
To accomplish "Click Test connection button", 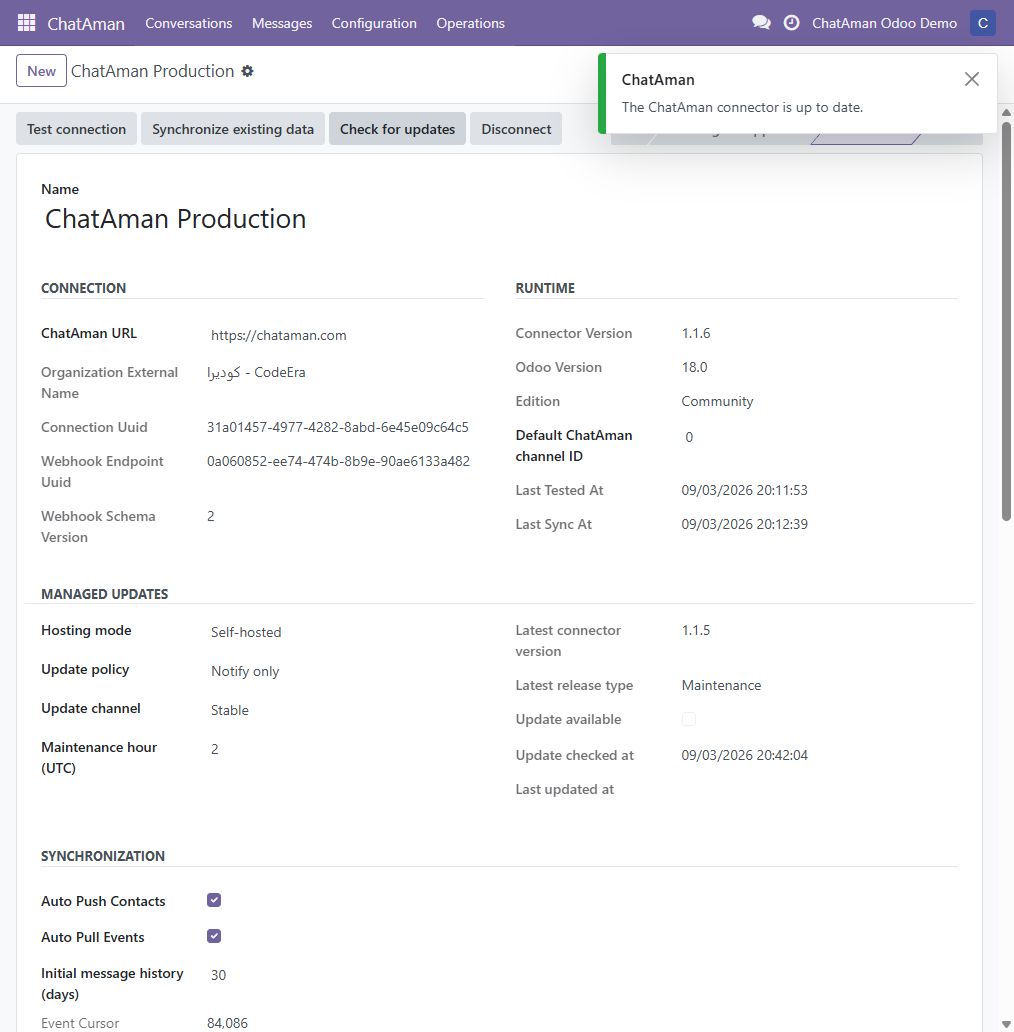I will (76, 129).
